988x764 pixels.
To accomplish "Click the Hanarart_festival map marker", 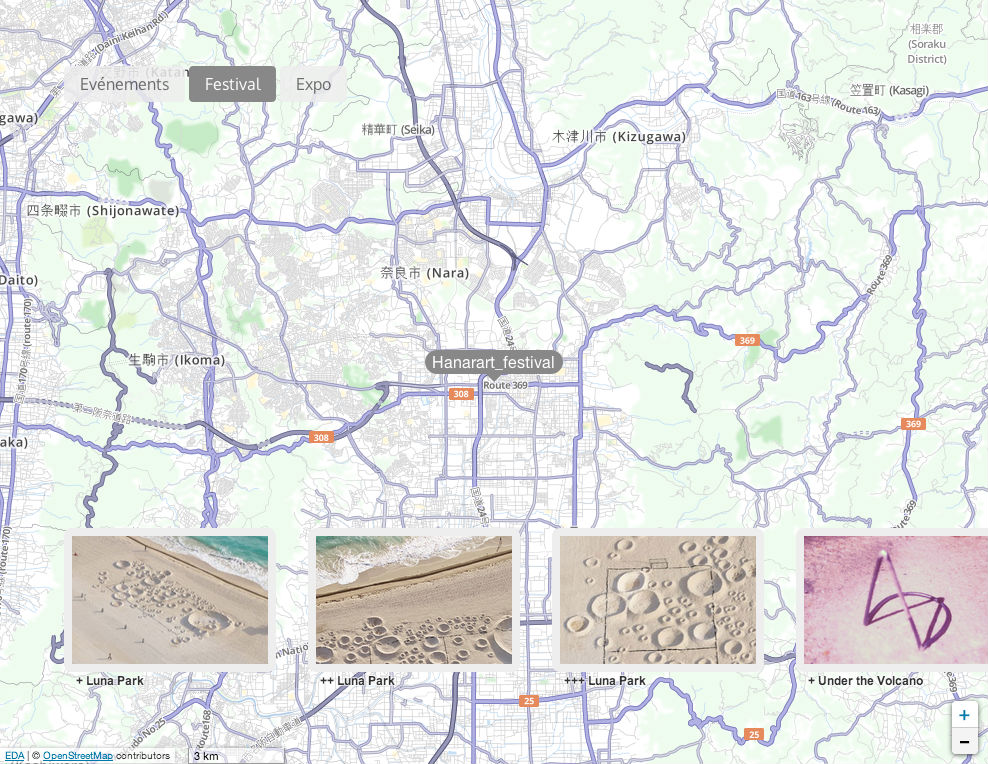I will [x=493, y=363].
